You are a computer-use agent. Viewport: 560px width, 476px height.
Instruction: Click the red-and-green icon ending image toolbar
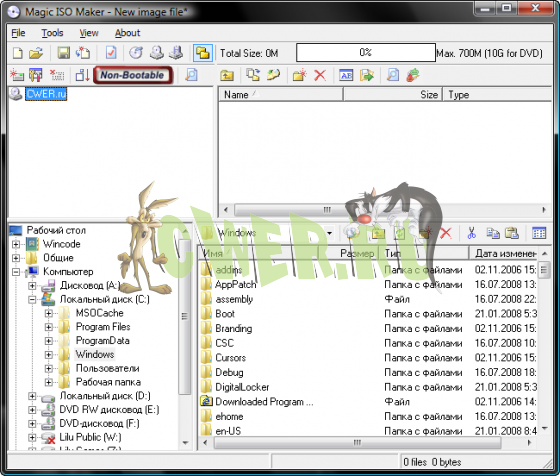point(412,75)
